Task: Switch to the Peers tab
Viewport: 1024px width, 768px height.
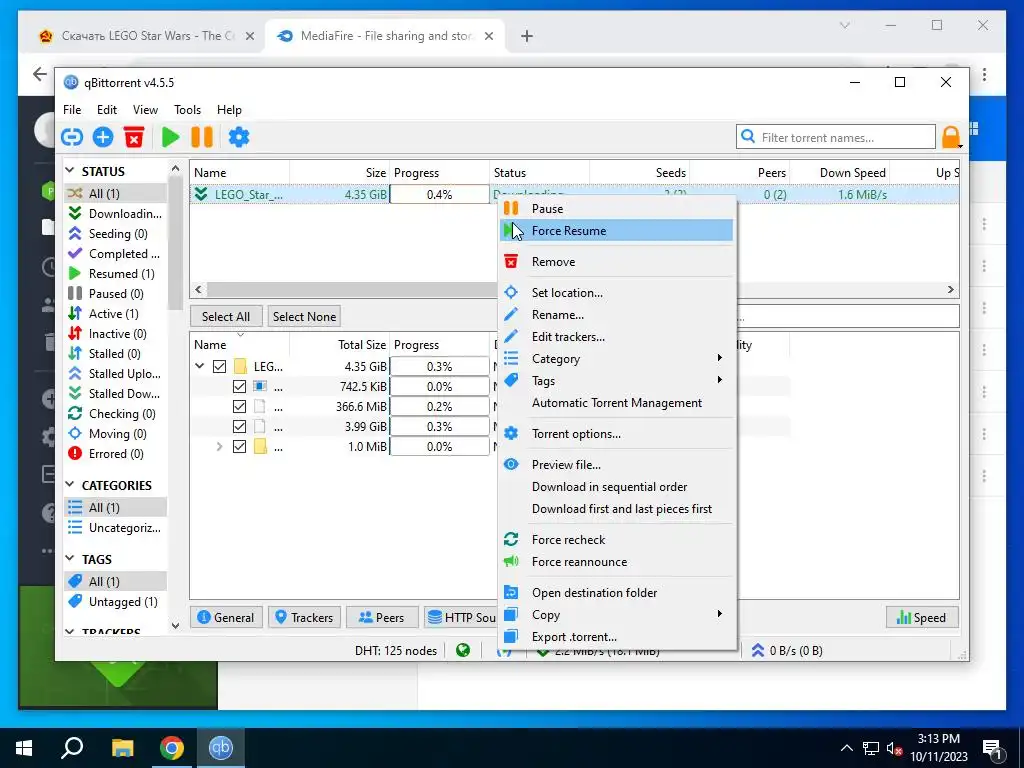Action: (x=382, y=617)
